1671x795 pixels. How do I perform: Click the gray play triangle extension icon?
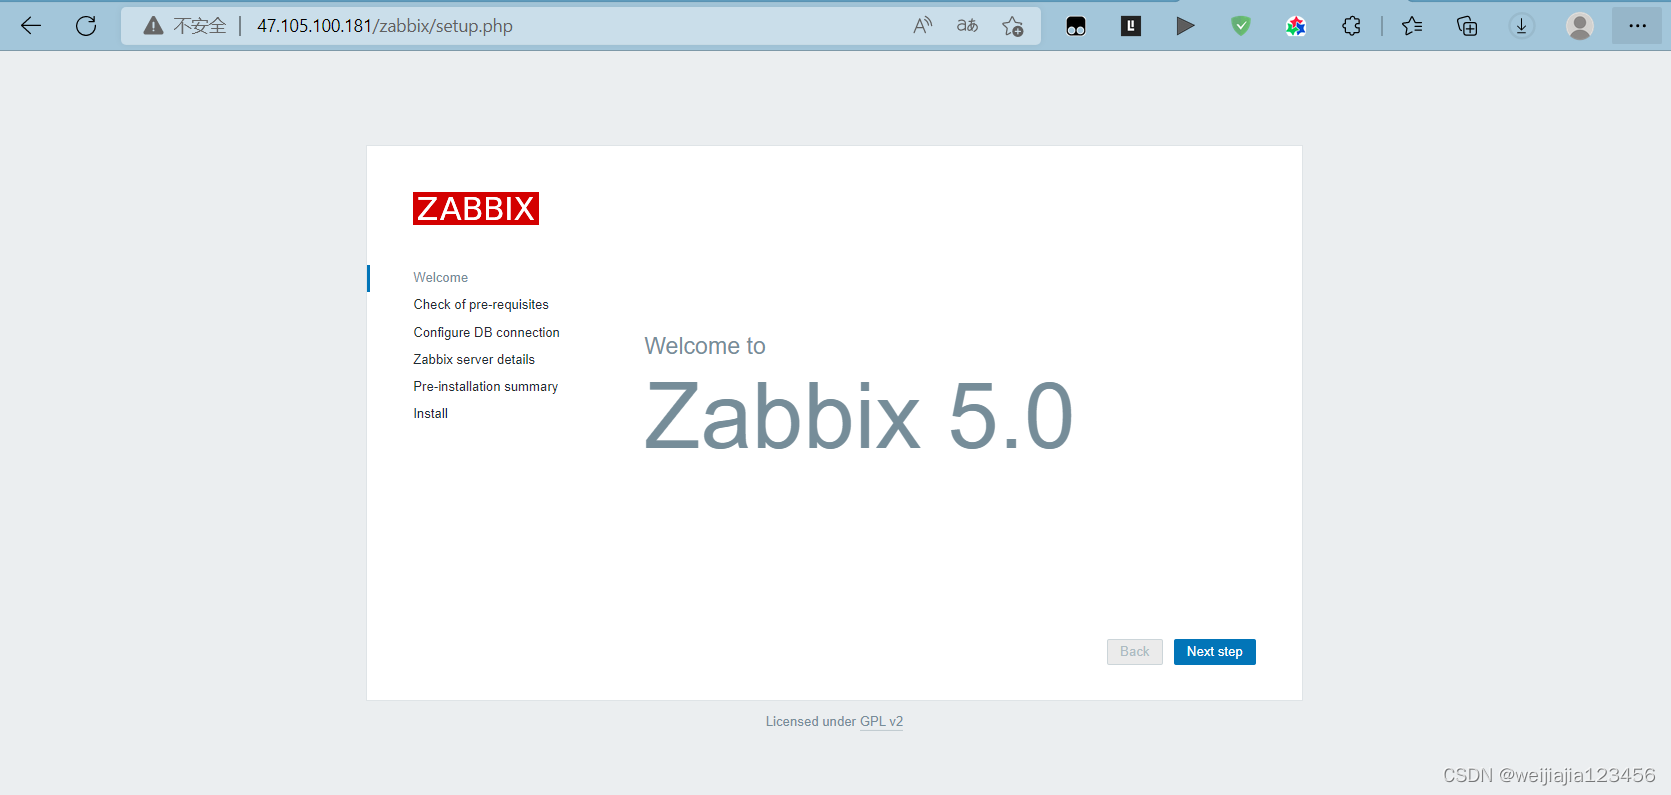click(1185, 26)
